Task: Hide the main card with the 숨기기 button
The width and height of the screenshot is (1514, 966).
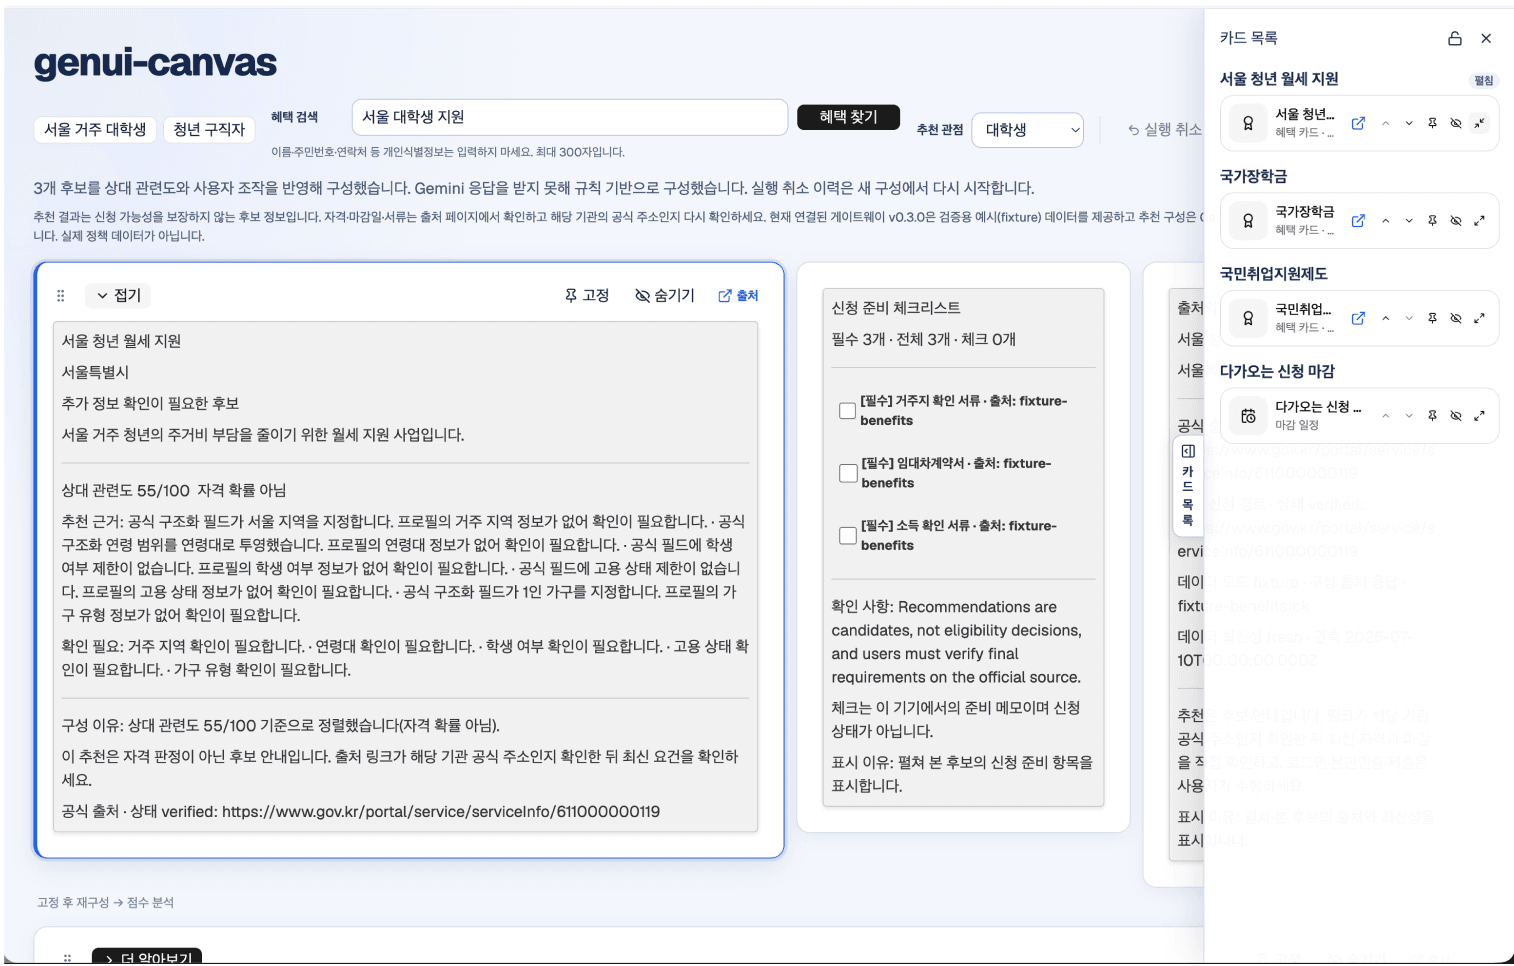Action: click(x=665, y=296)
